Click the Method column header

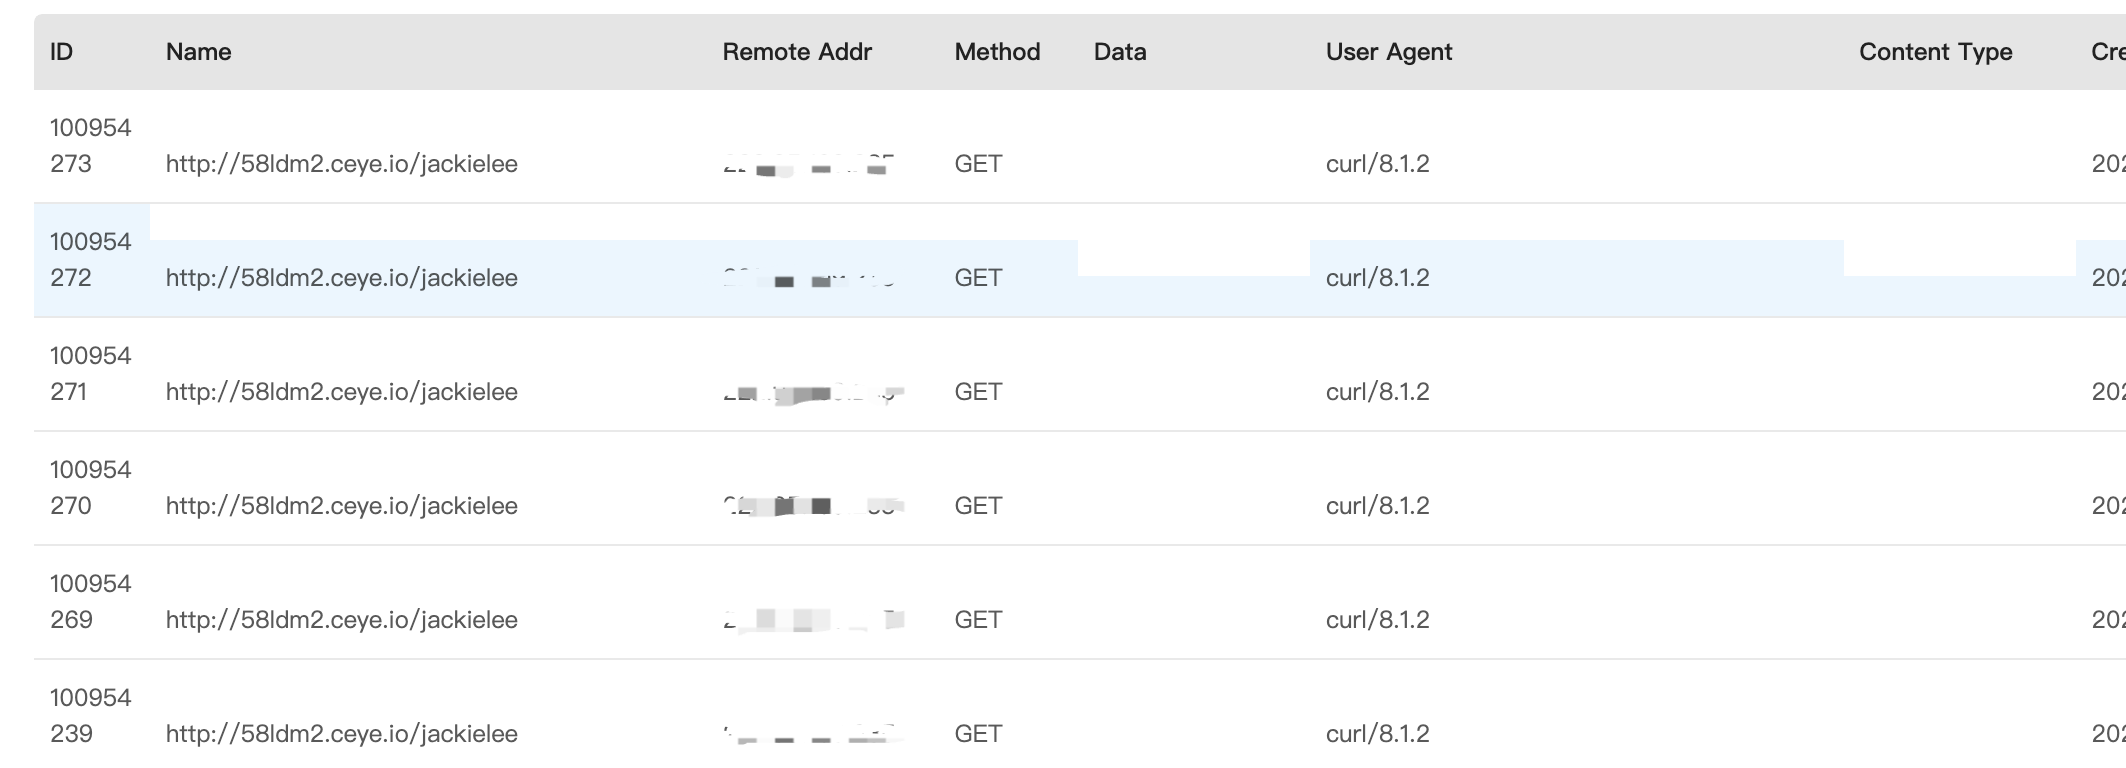[x=997, y=52]
